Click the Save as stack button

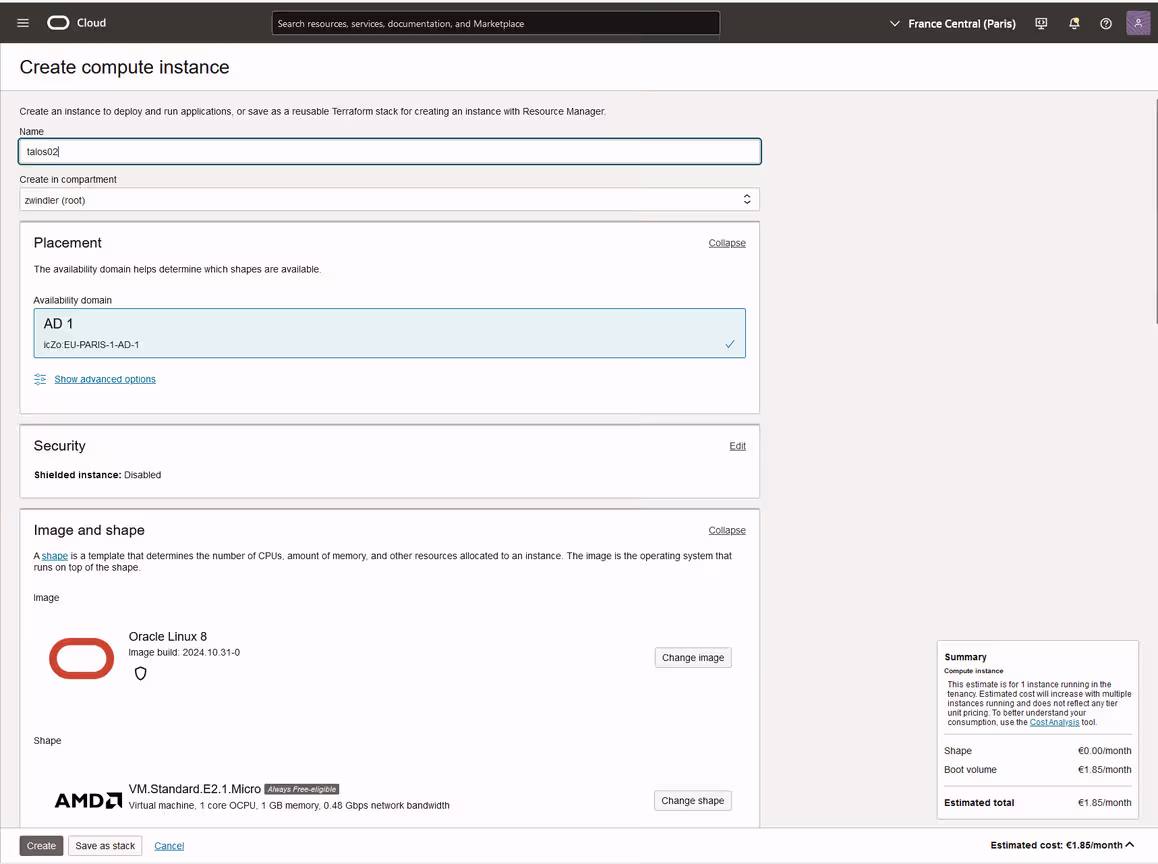(105, 846)
